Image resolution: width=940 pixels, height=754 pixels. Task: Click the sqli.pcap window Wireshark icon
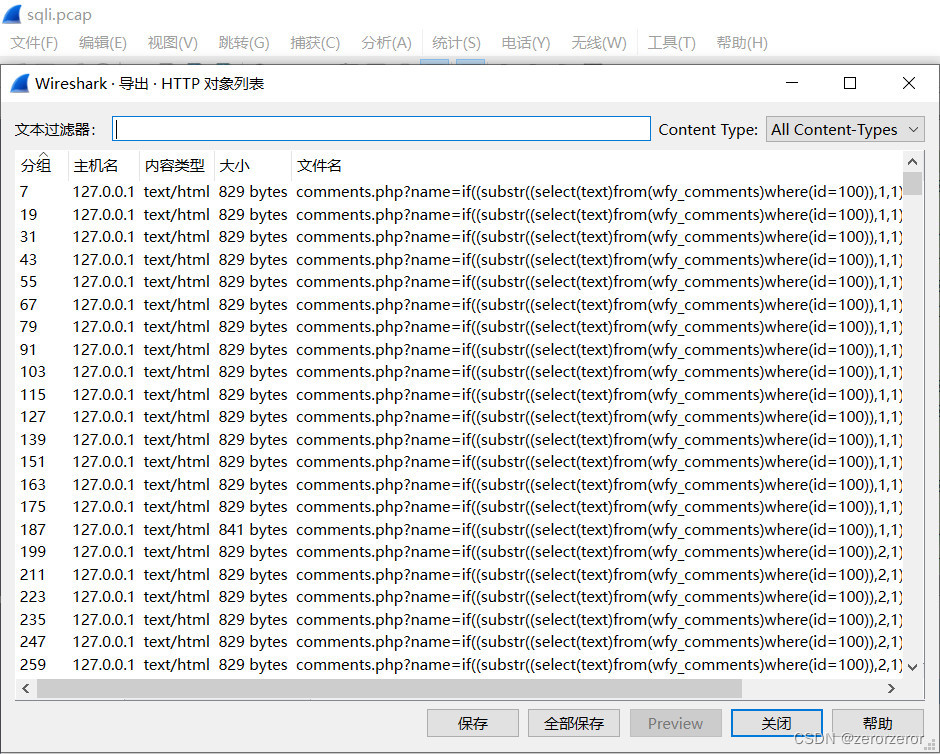click(x=12, y=14)
